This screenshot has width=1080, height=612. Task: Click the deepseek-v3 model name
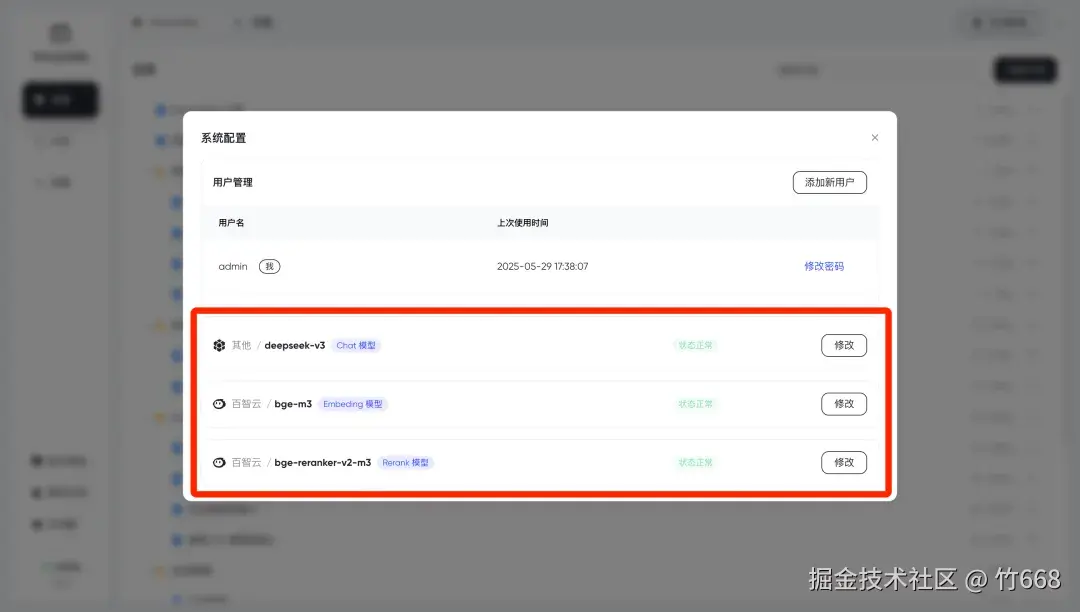[295, 346]
